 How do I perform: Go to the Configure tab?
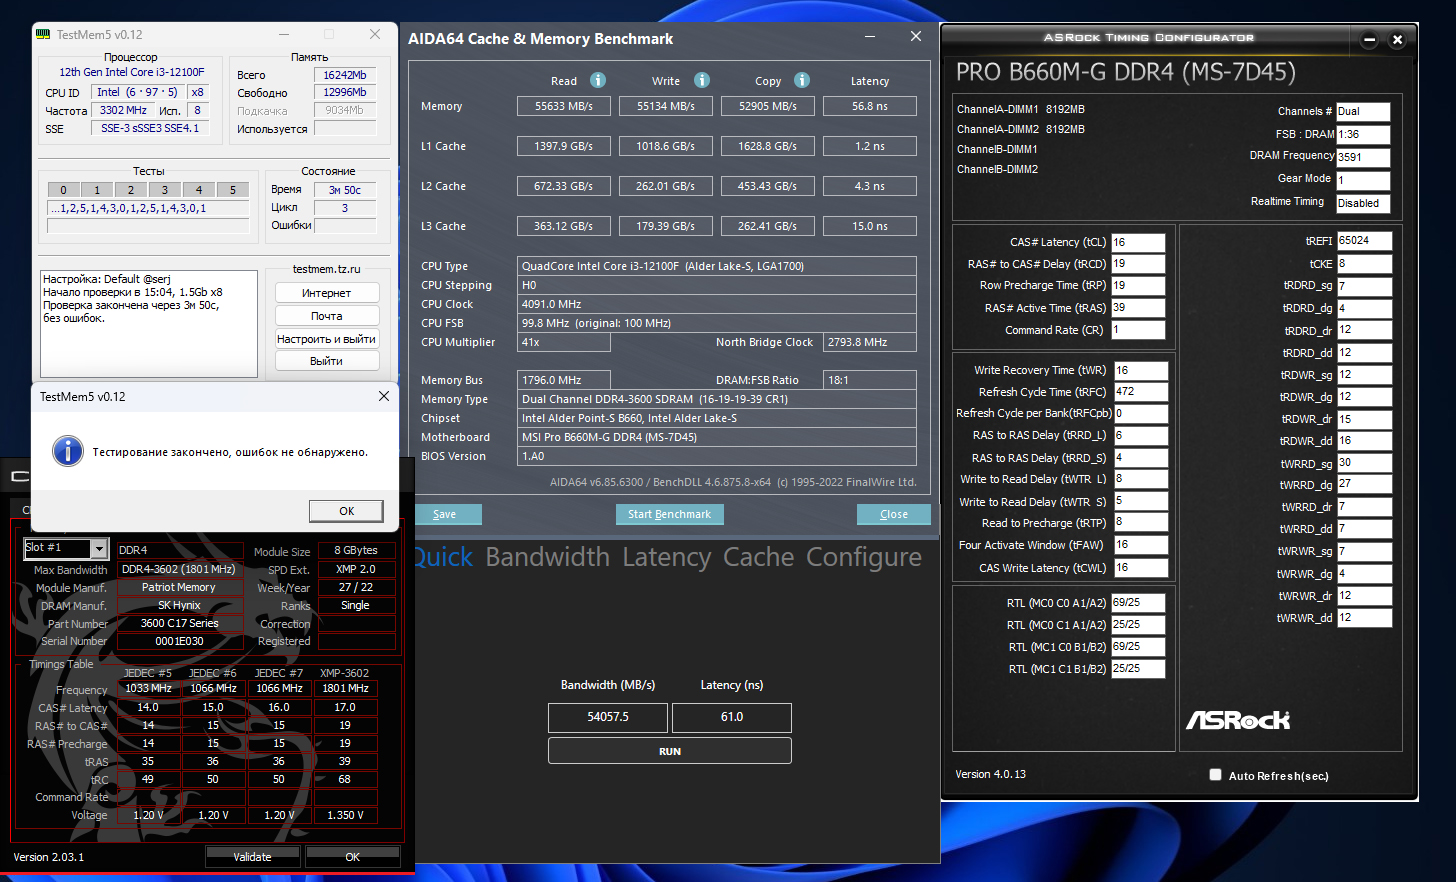coord(864,557)
